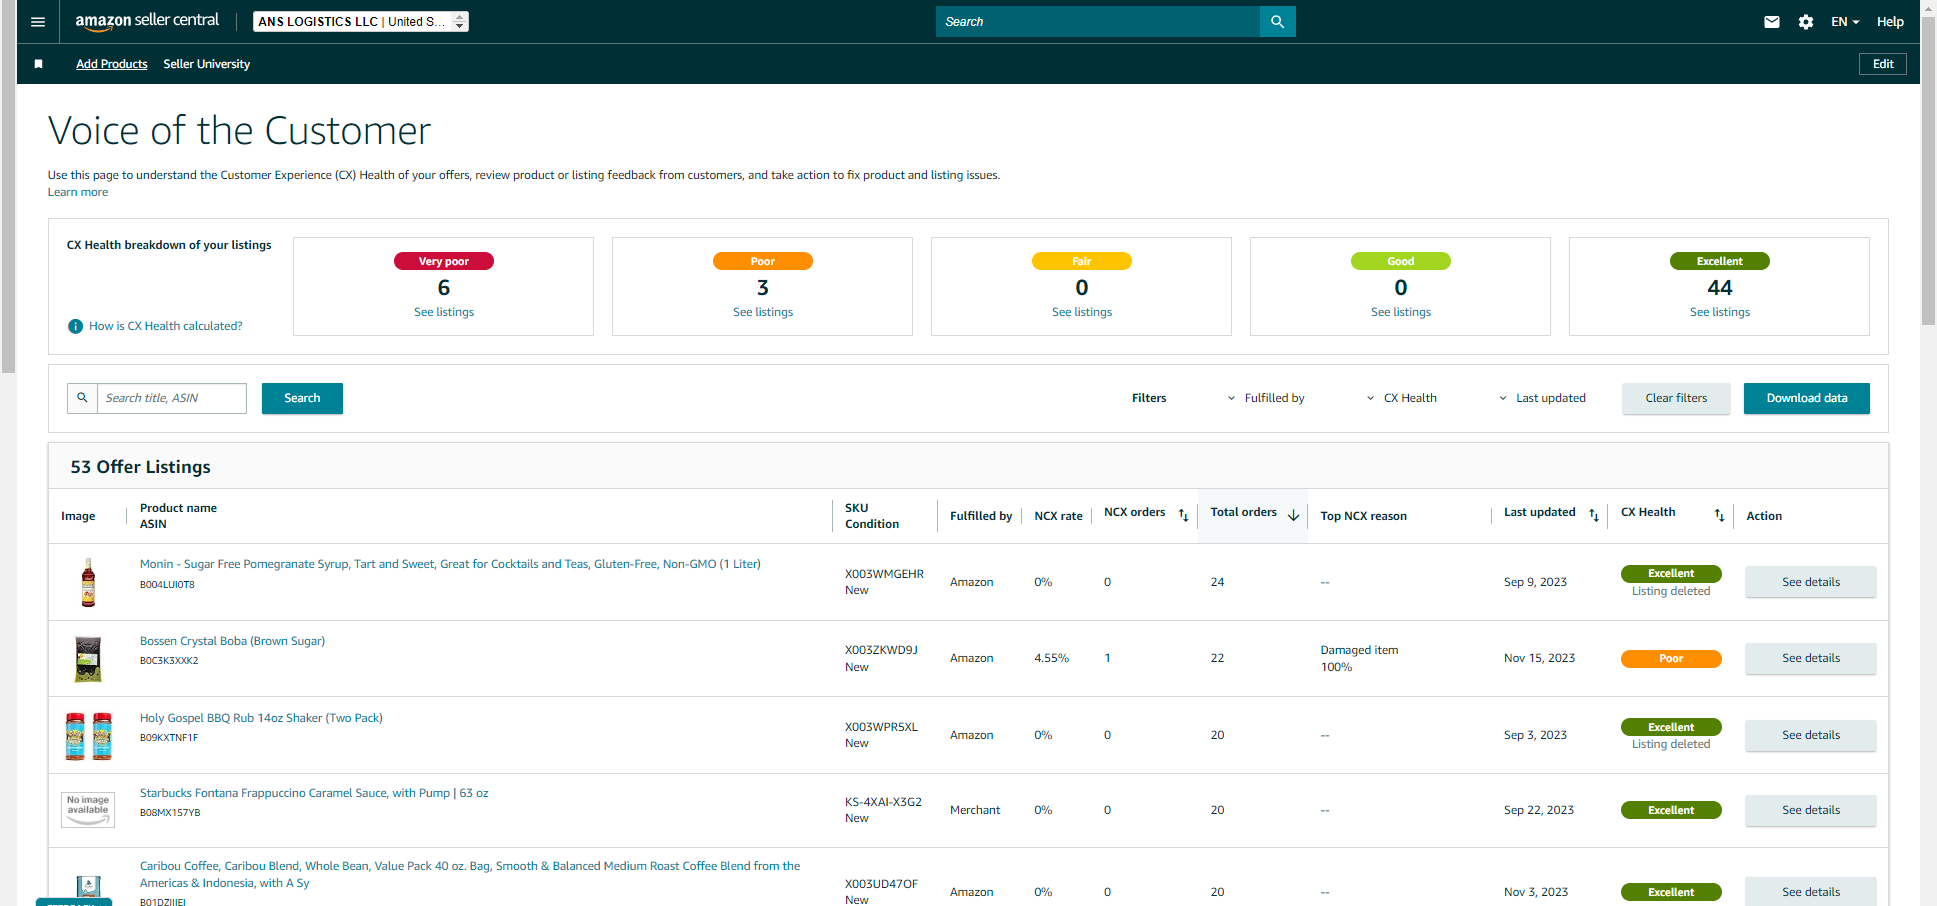This screenshot has width=1937, height=906.
Task: See details for Holy Gospel BBQ Rub row
Action: point(1811,735)
